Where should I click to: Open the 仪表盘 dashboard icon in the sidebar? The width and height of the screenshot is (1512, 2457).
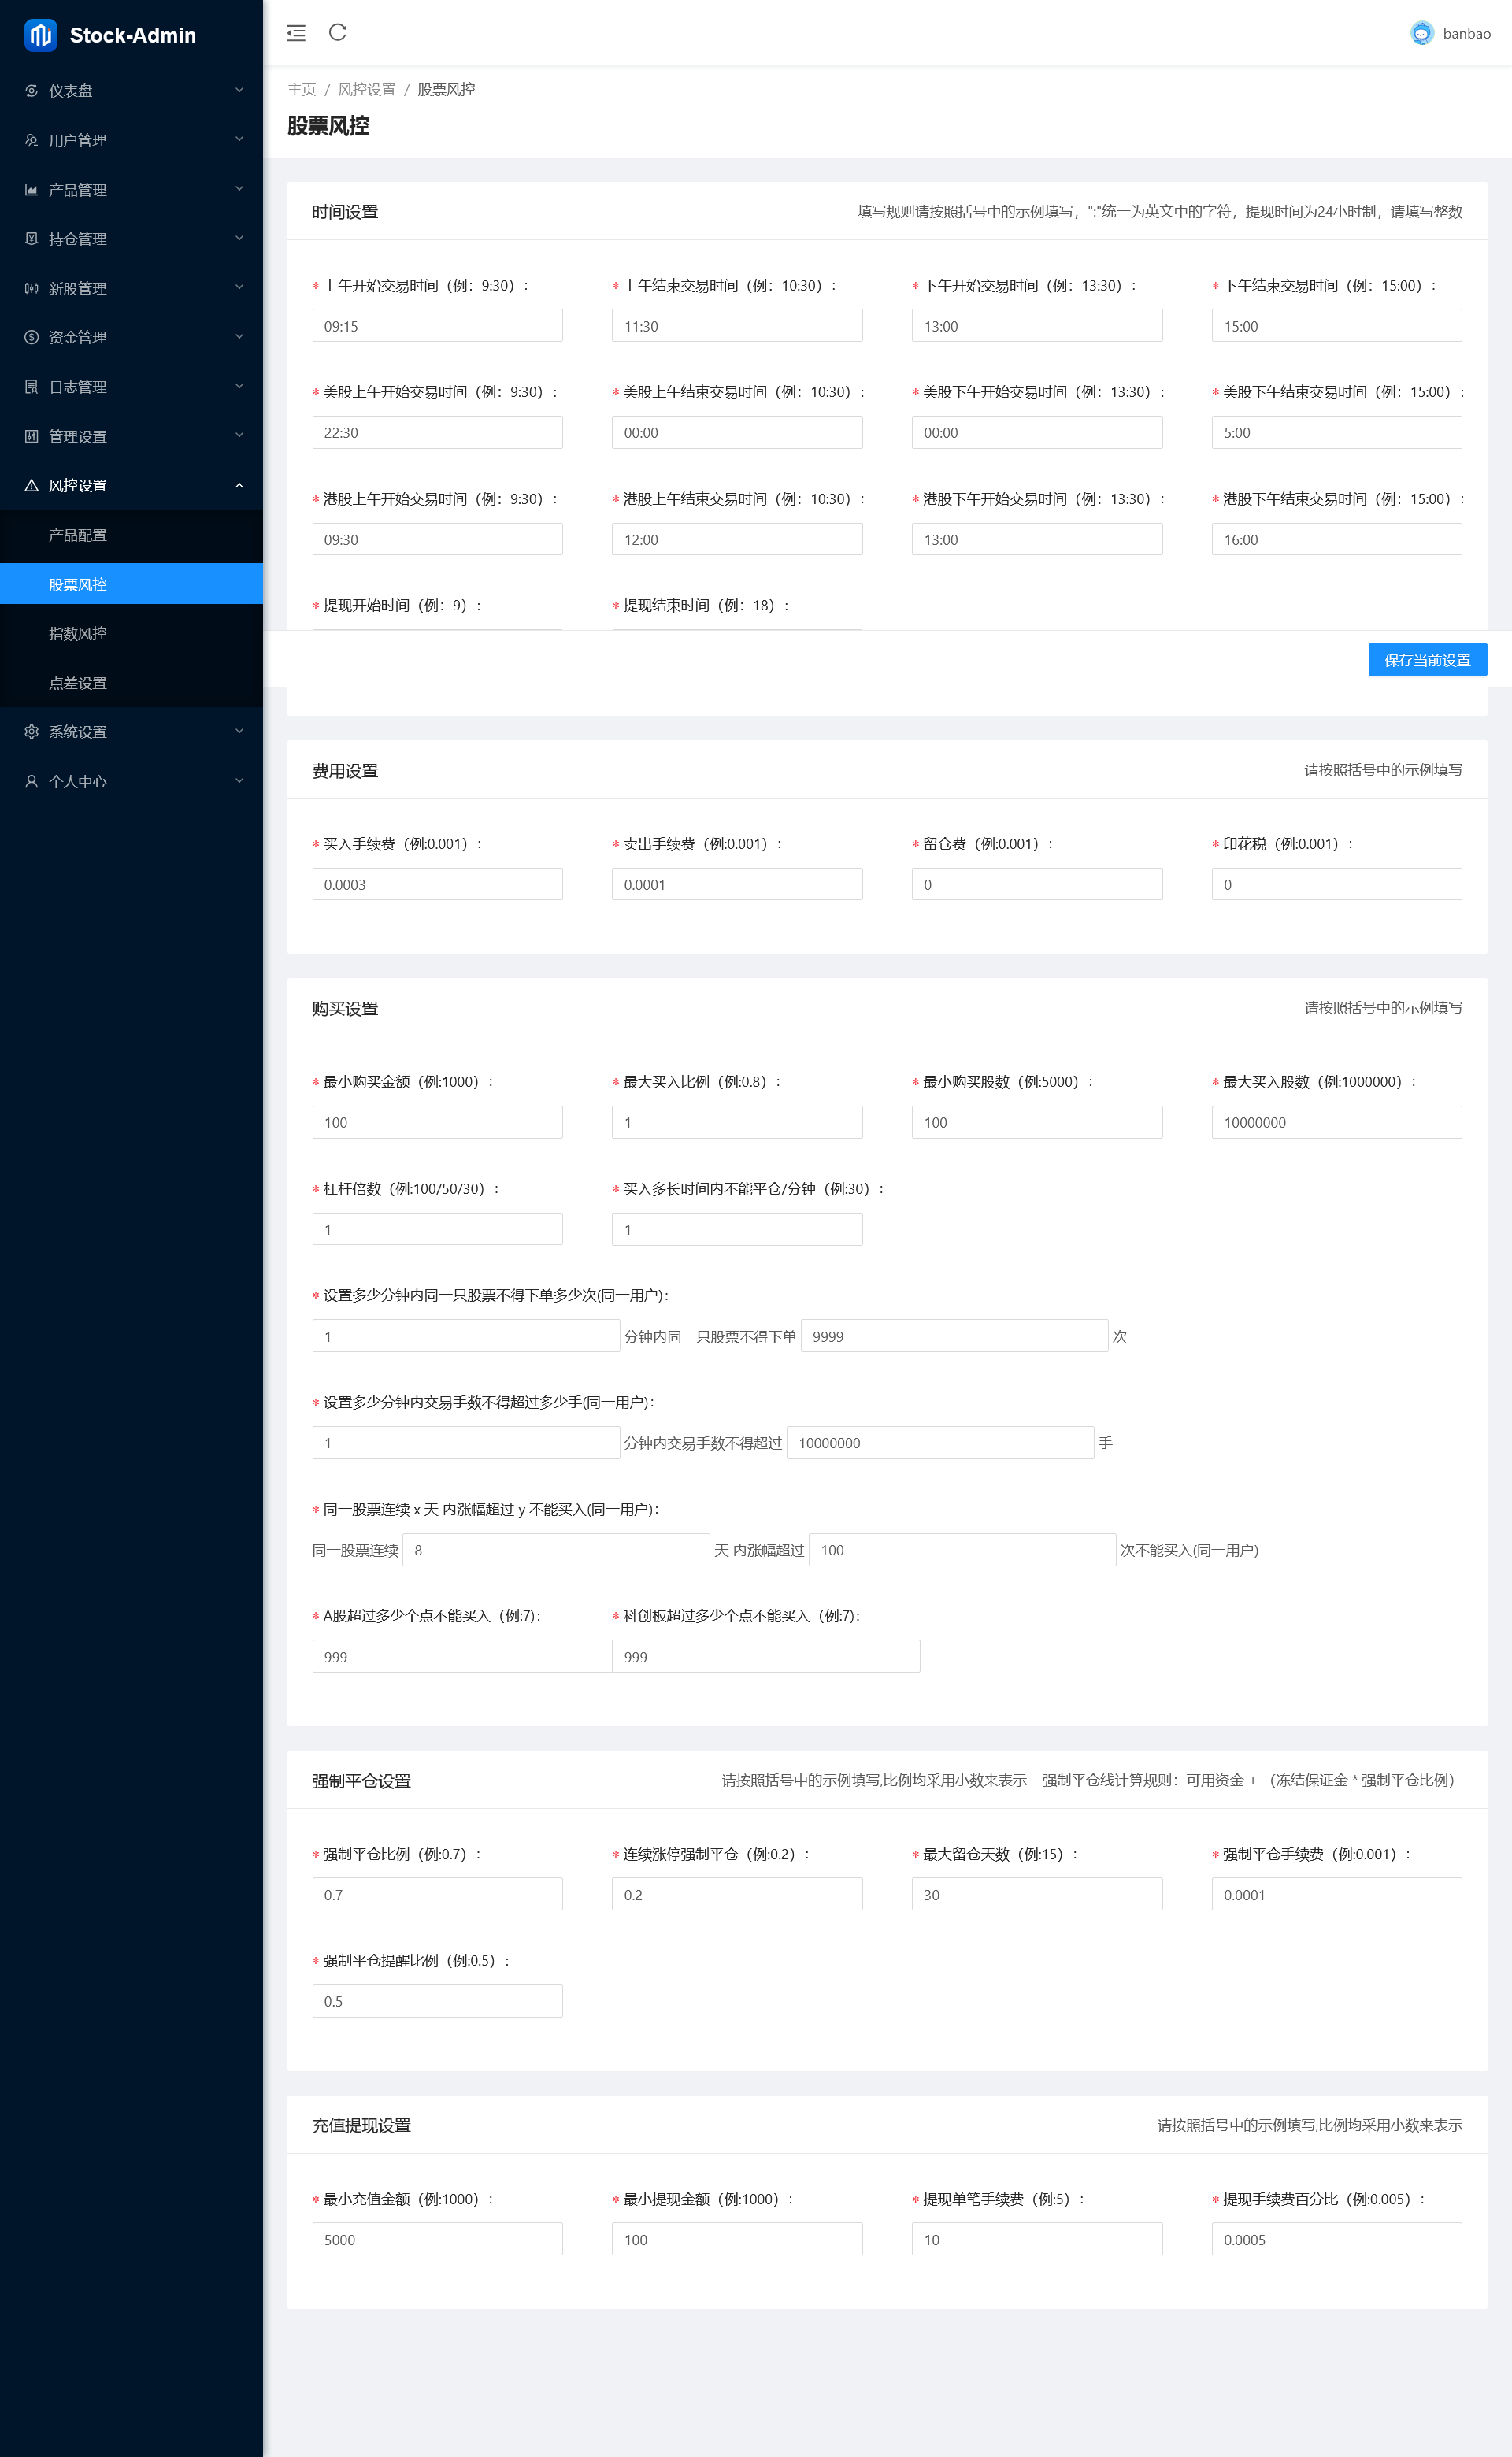point(31,90)
